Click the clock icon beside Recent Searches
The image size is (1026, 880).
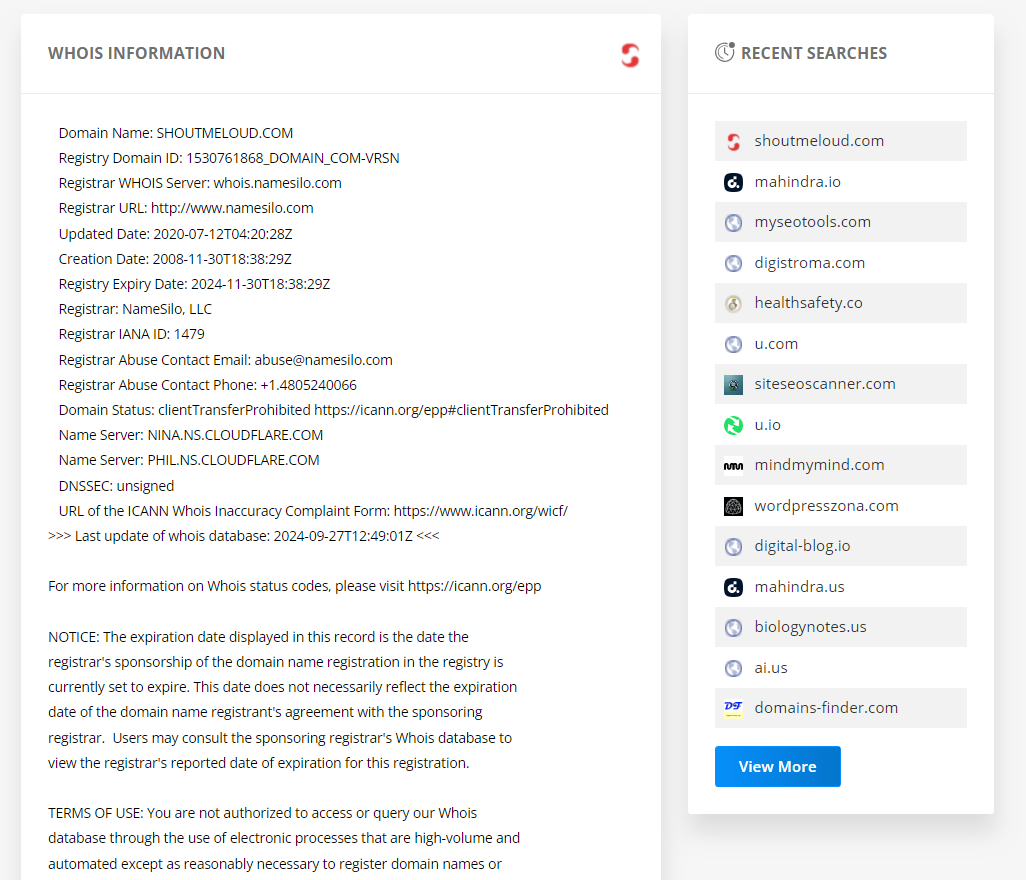725,53
